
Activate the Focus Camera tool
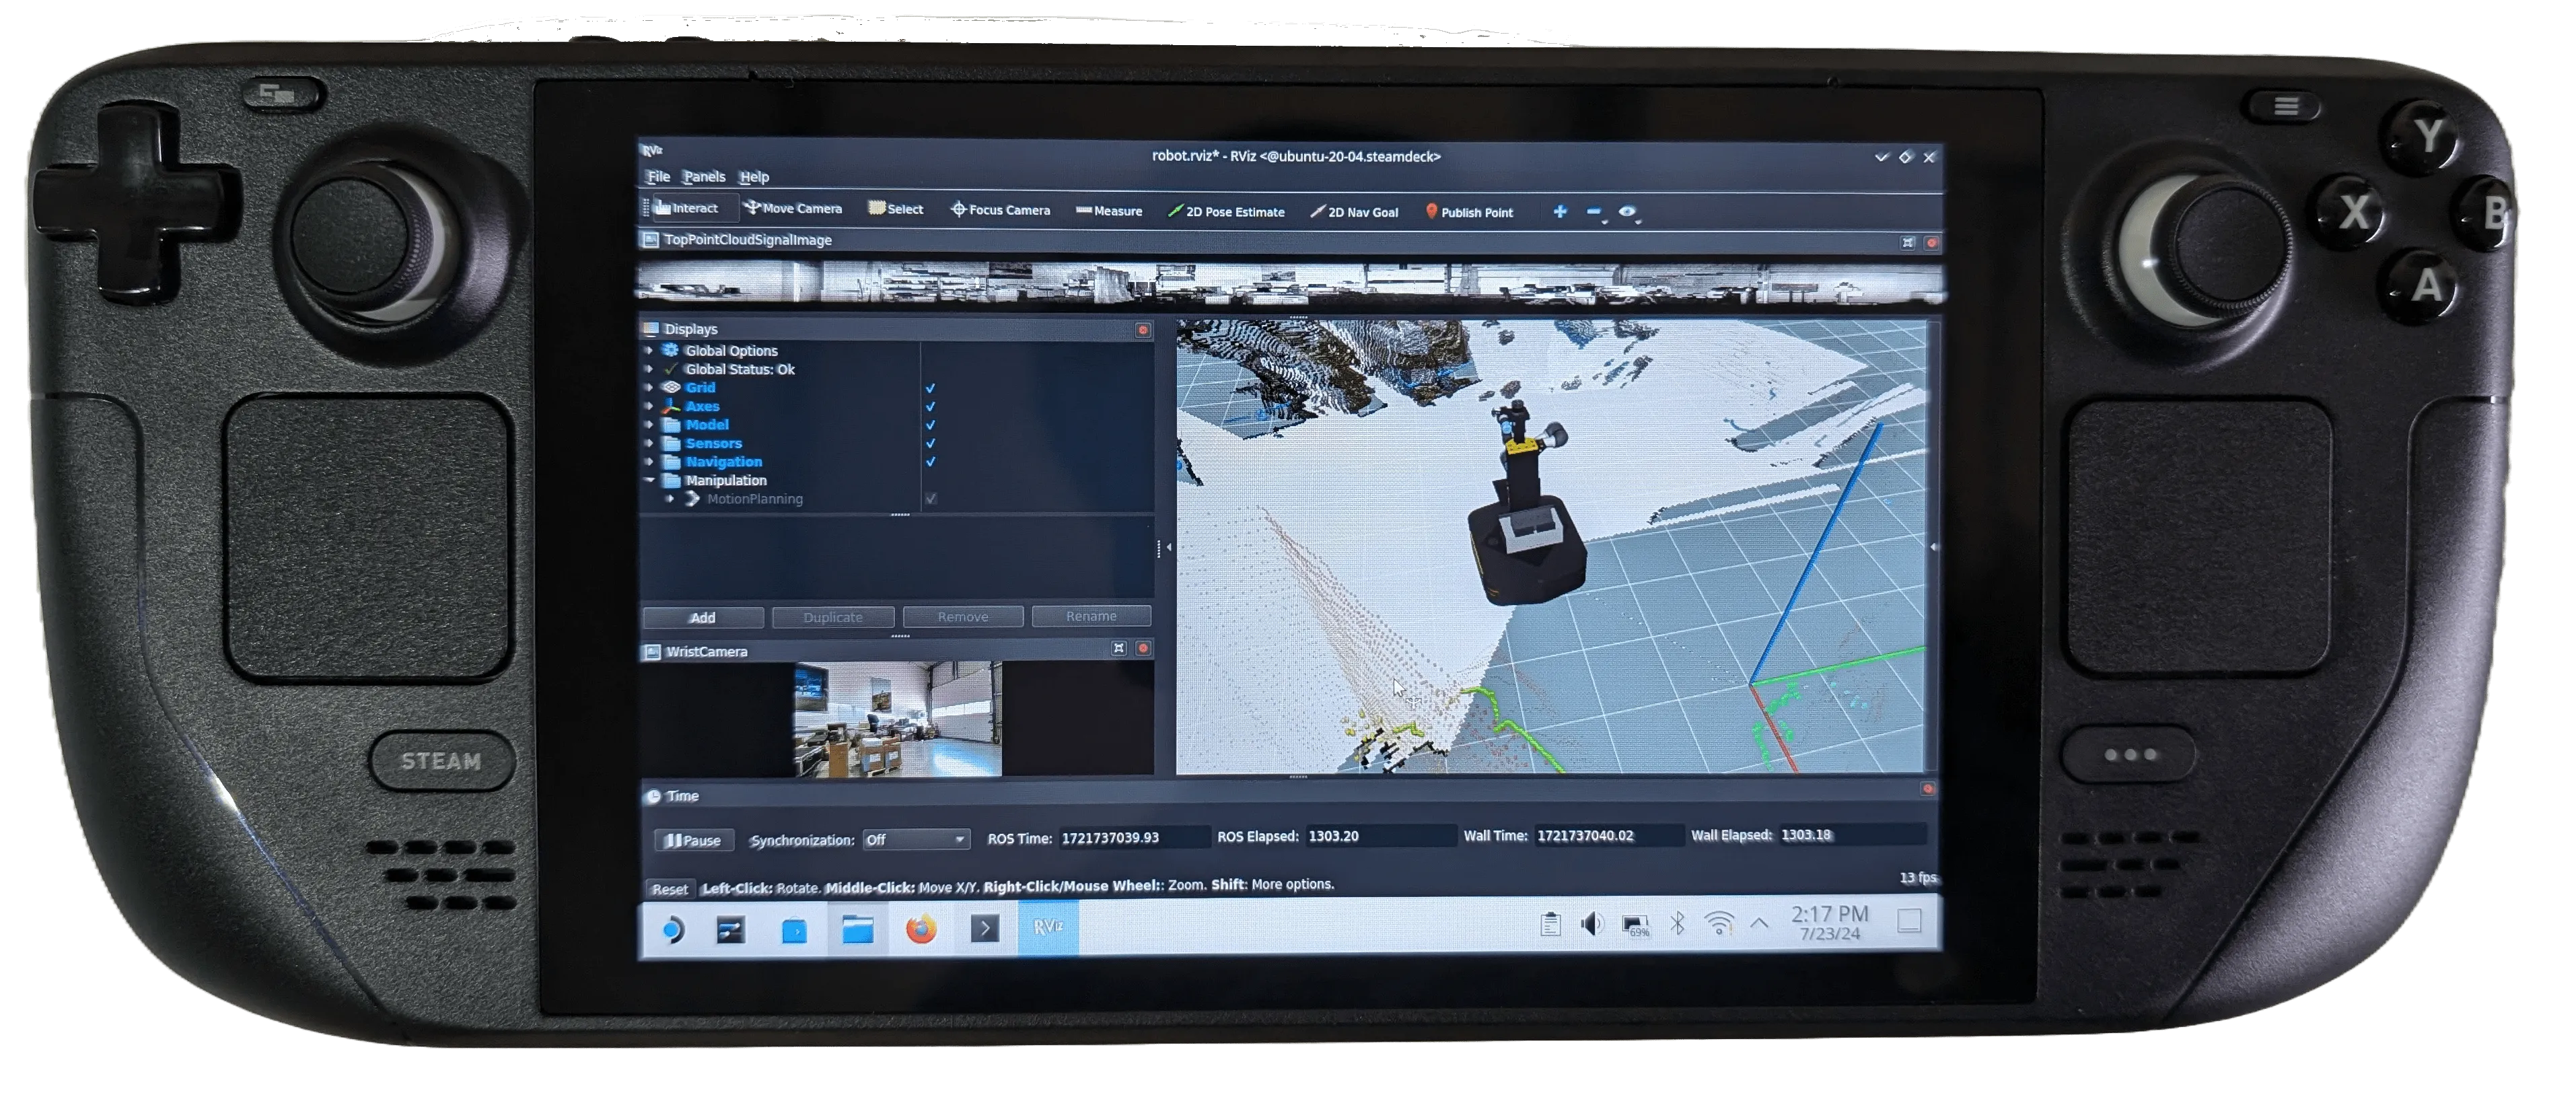1000,210
